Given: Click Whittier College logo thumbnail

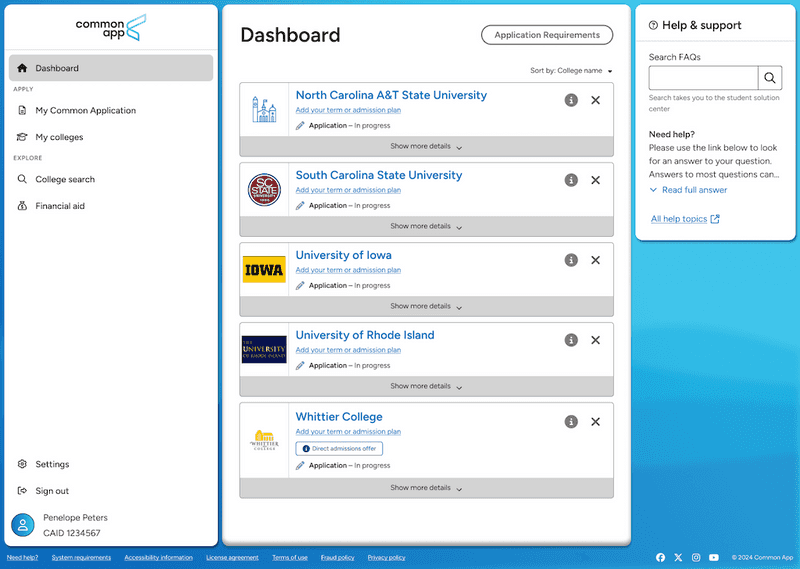Looking at the screenshot, I should (264, 440).
